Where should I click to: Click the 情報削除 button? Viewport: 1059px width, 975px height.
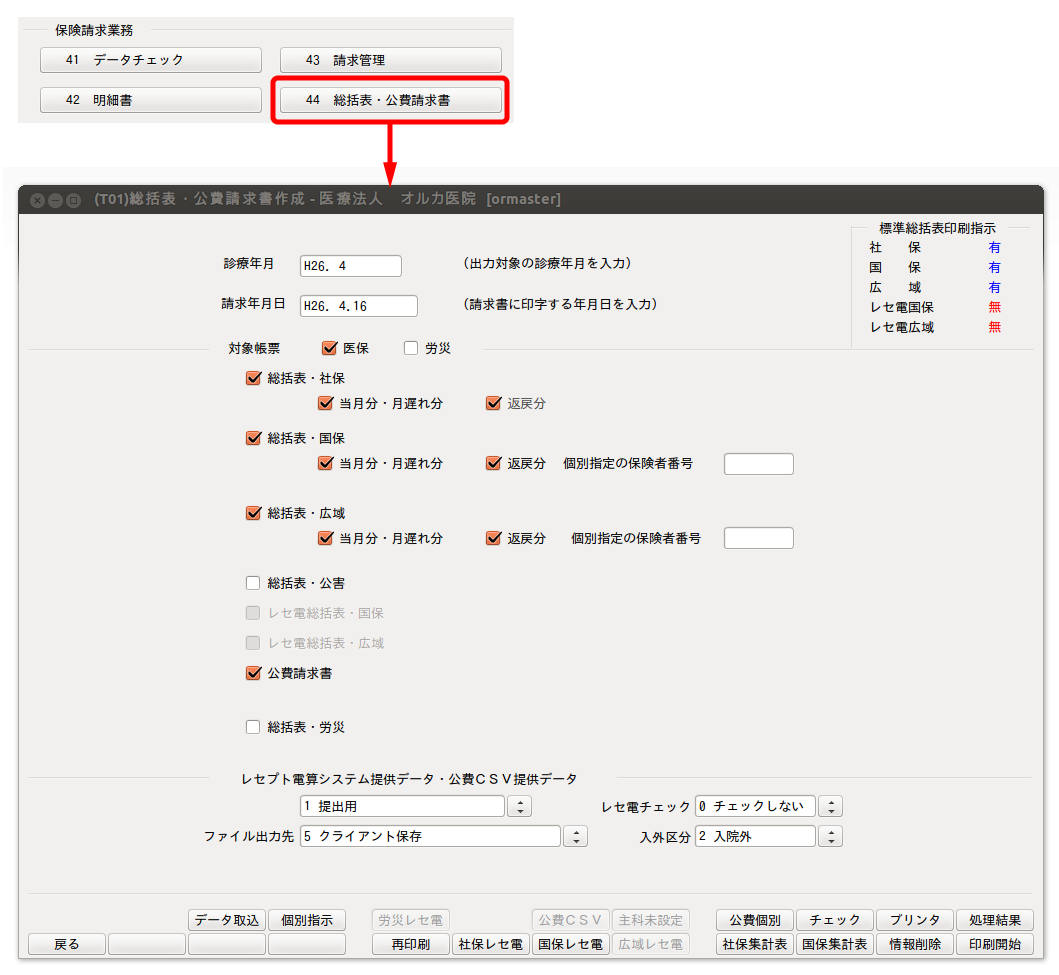pos(914,944)
